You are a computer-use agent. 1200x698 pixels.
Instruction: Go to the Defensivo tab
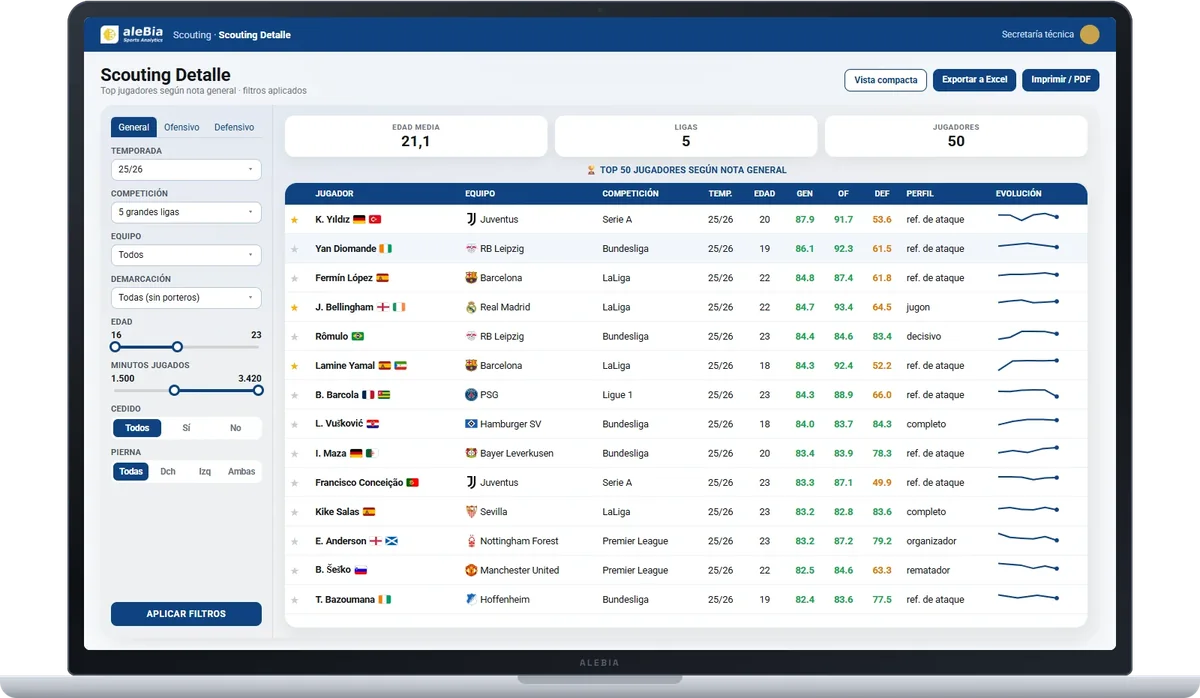[x=234, y=127]
